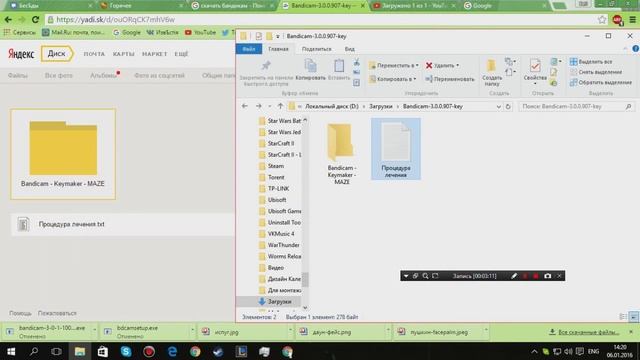The height and width of the screenshot is (360, 640).
Task: Expand the Переместить в dropdown
Action: click(417, 65)
